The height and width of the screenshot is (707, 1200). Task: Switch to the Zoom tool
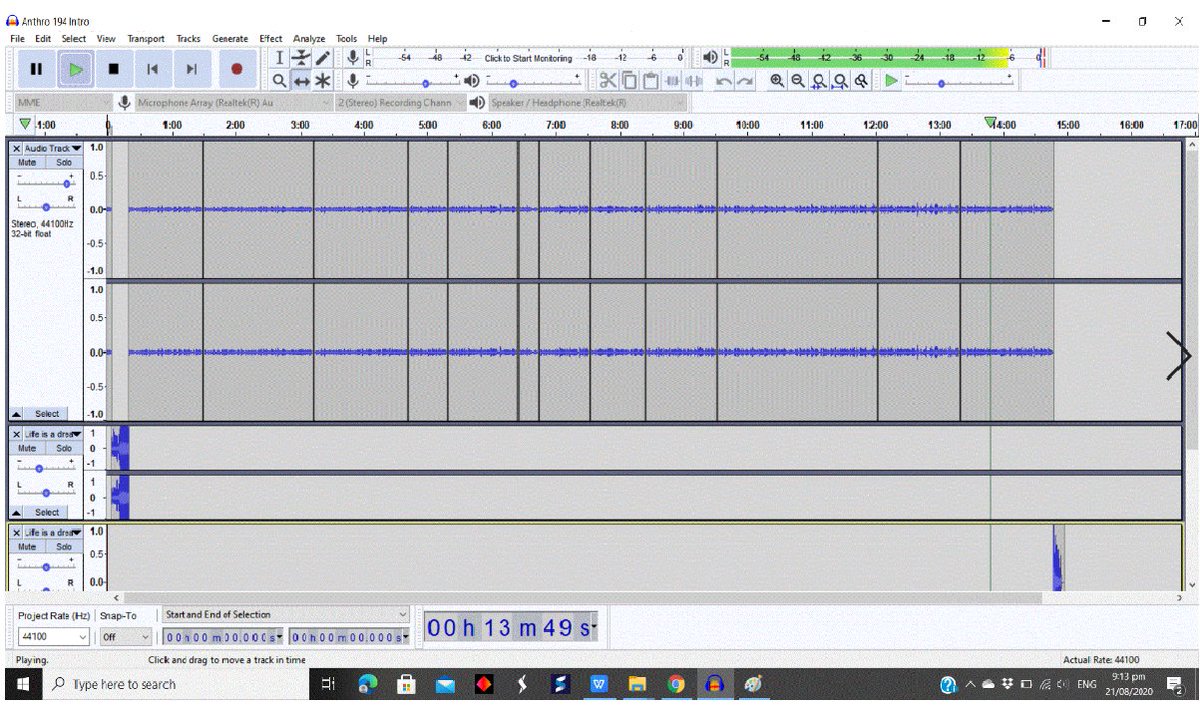(x=281, y=80)
